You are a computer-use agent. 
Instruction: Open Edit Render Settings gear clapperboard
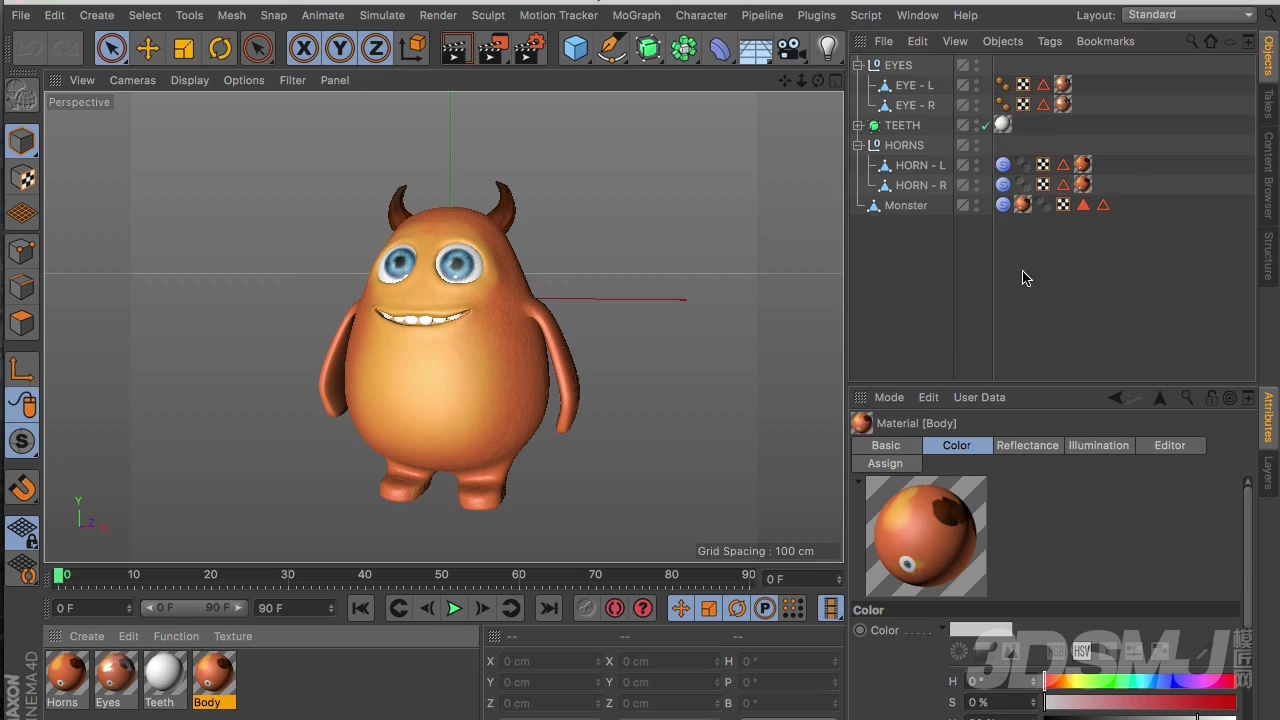click(x=529, y=48)
